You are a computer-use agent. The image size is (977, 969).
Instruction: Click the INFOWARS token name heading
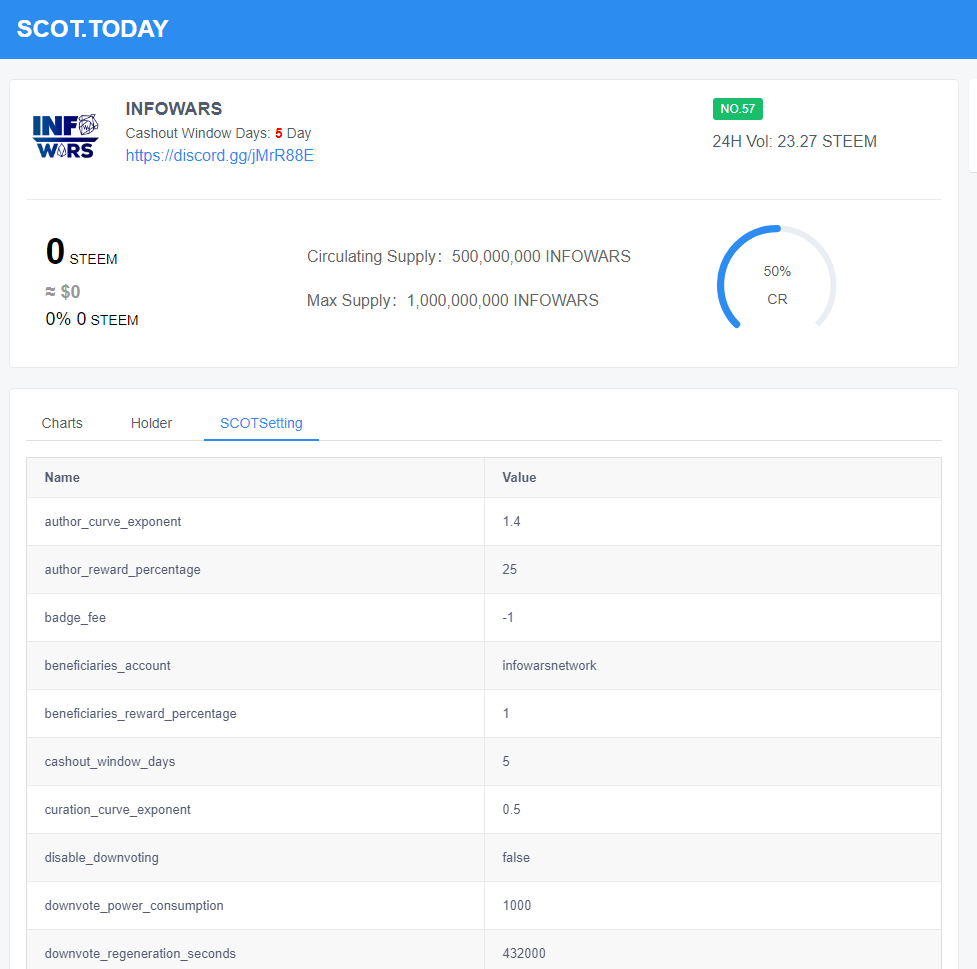(x=174, y=108)
